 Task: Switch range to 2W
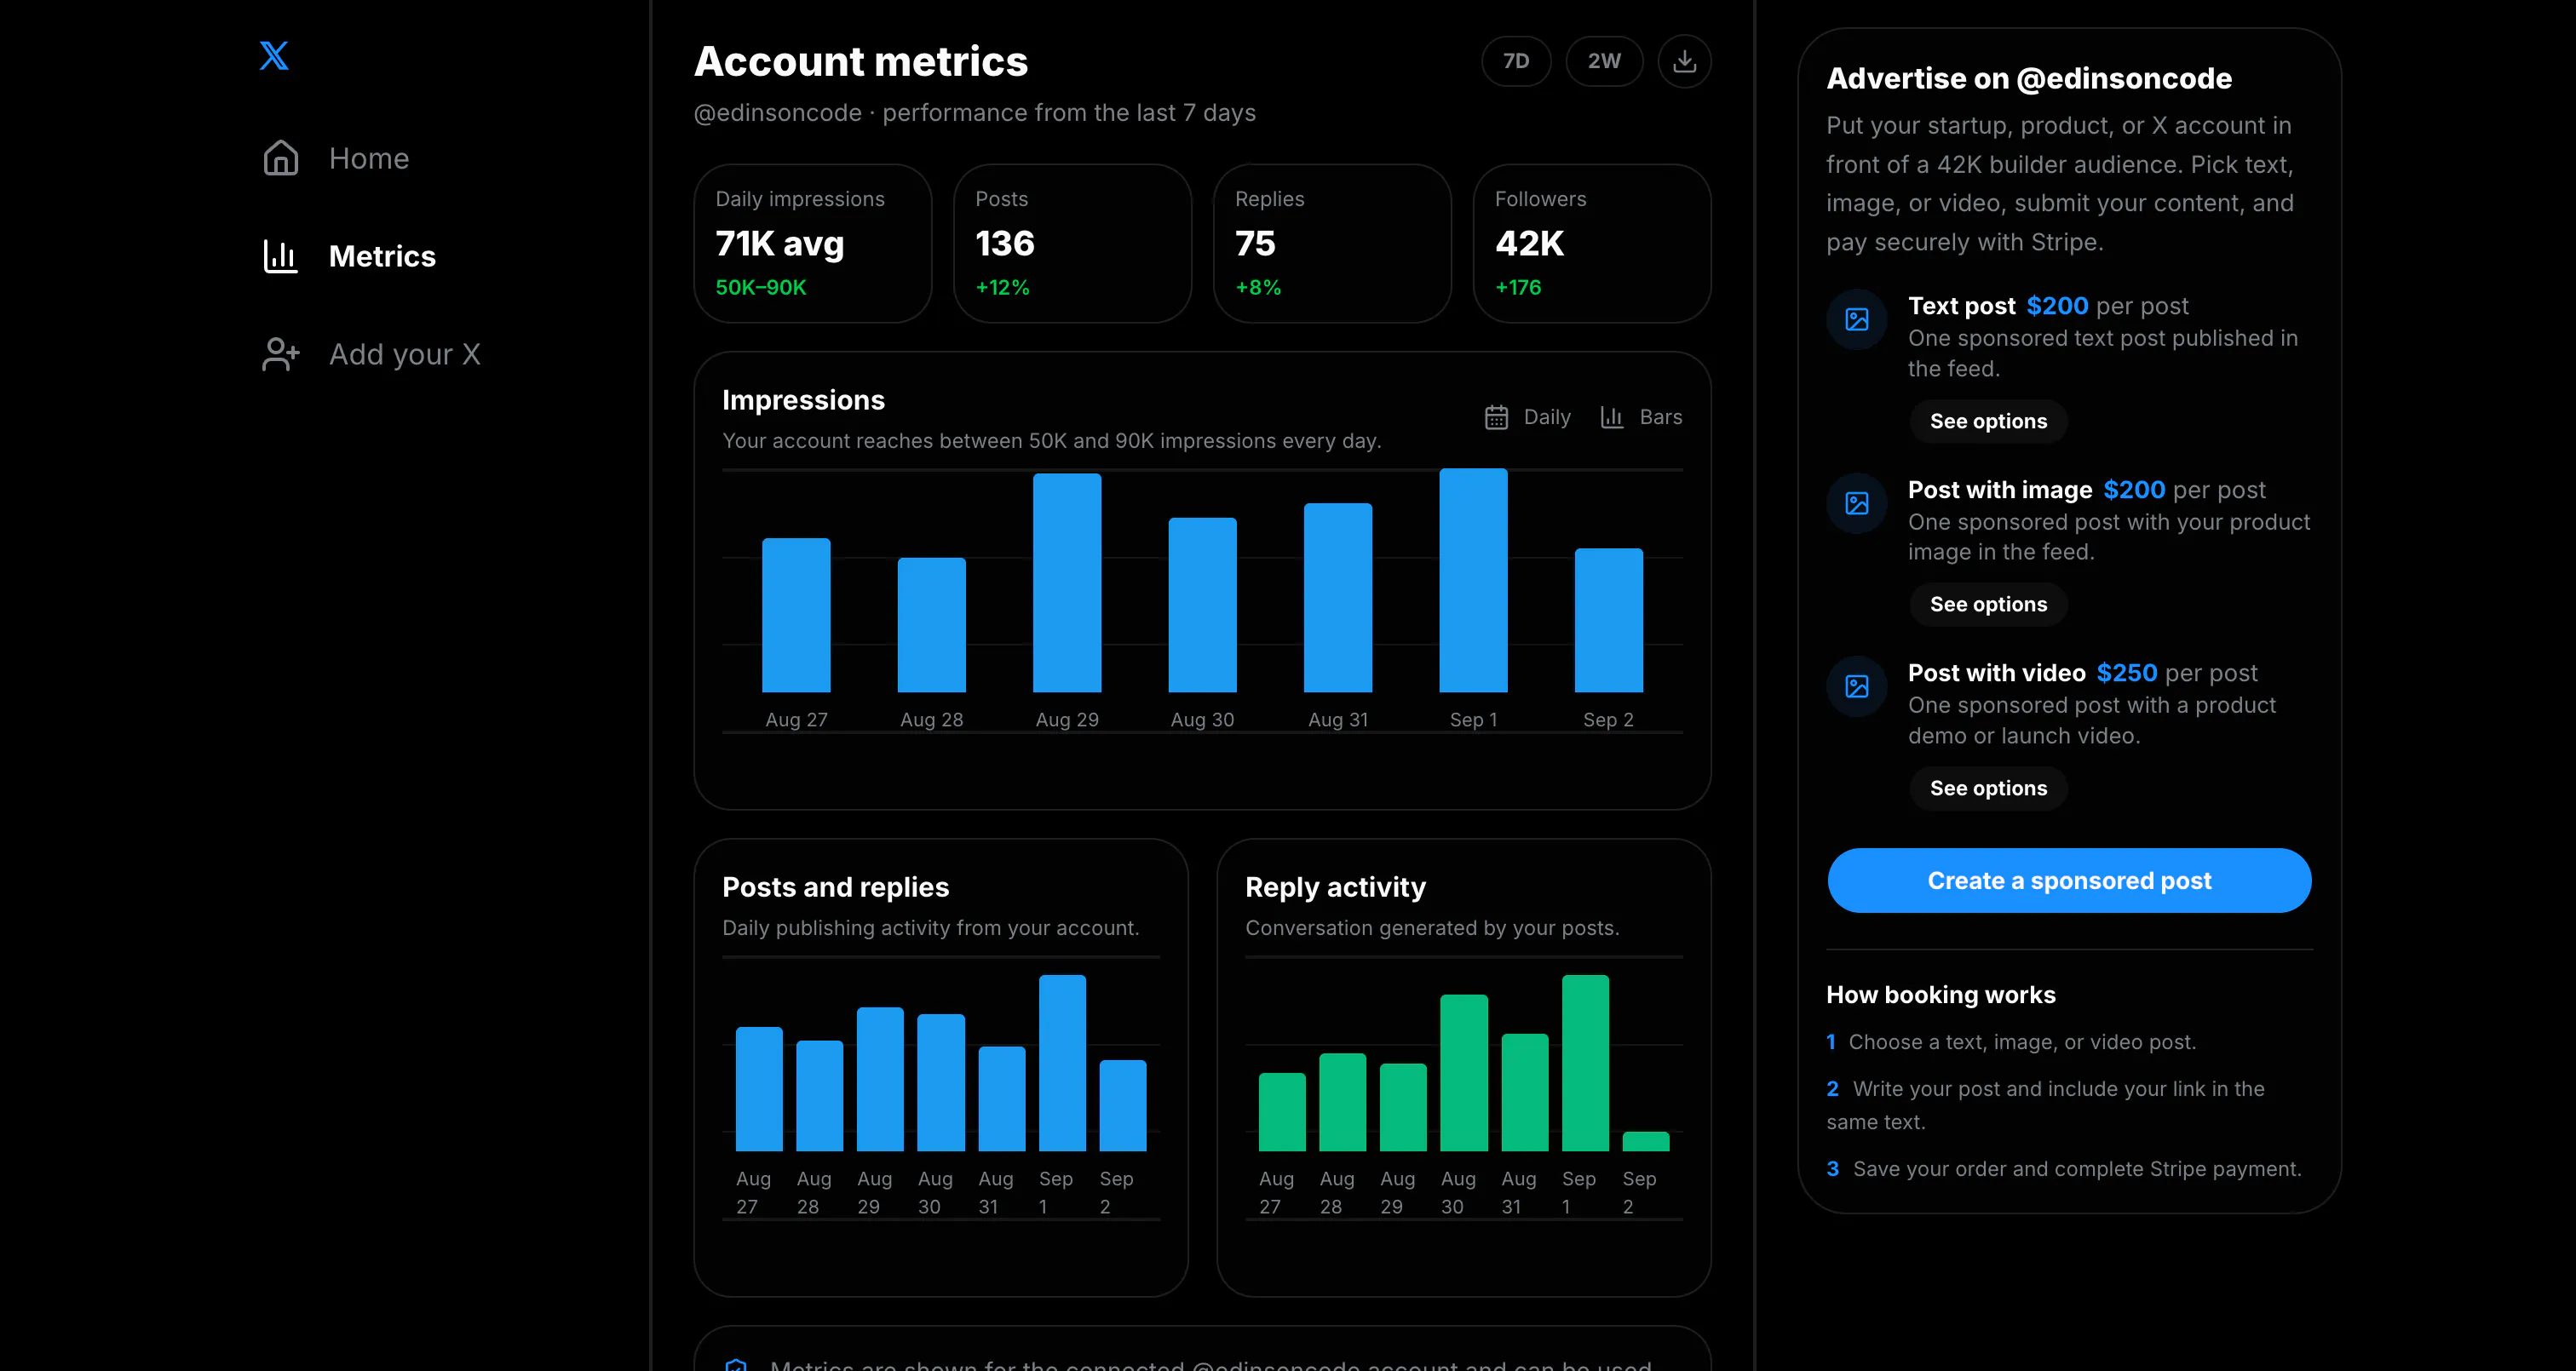(1604, 61)
